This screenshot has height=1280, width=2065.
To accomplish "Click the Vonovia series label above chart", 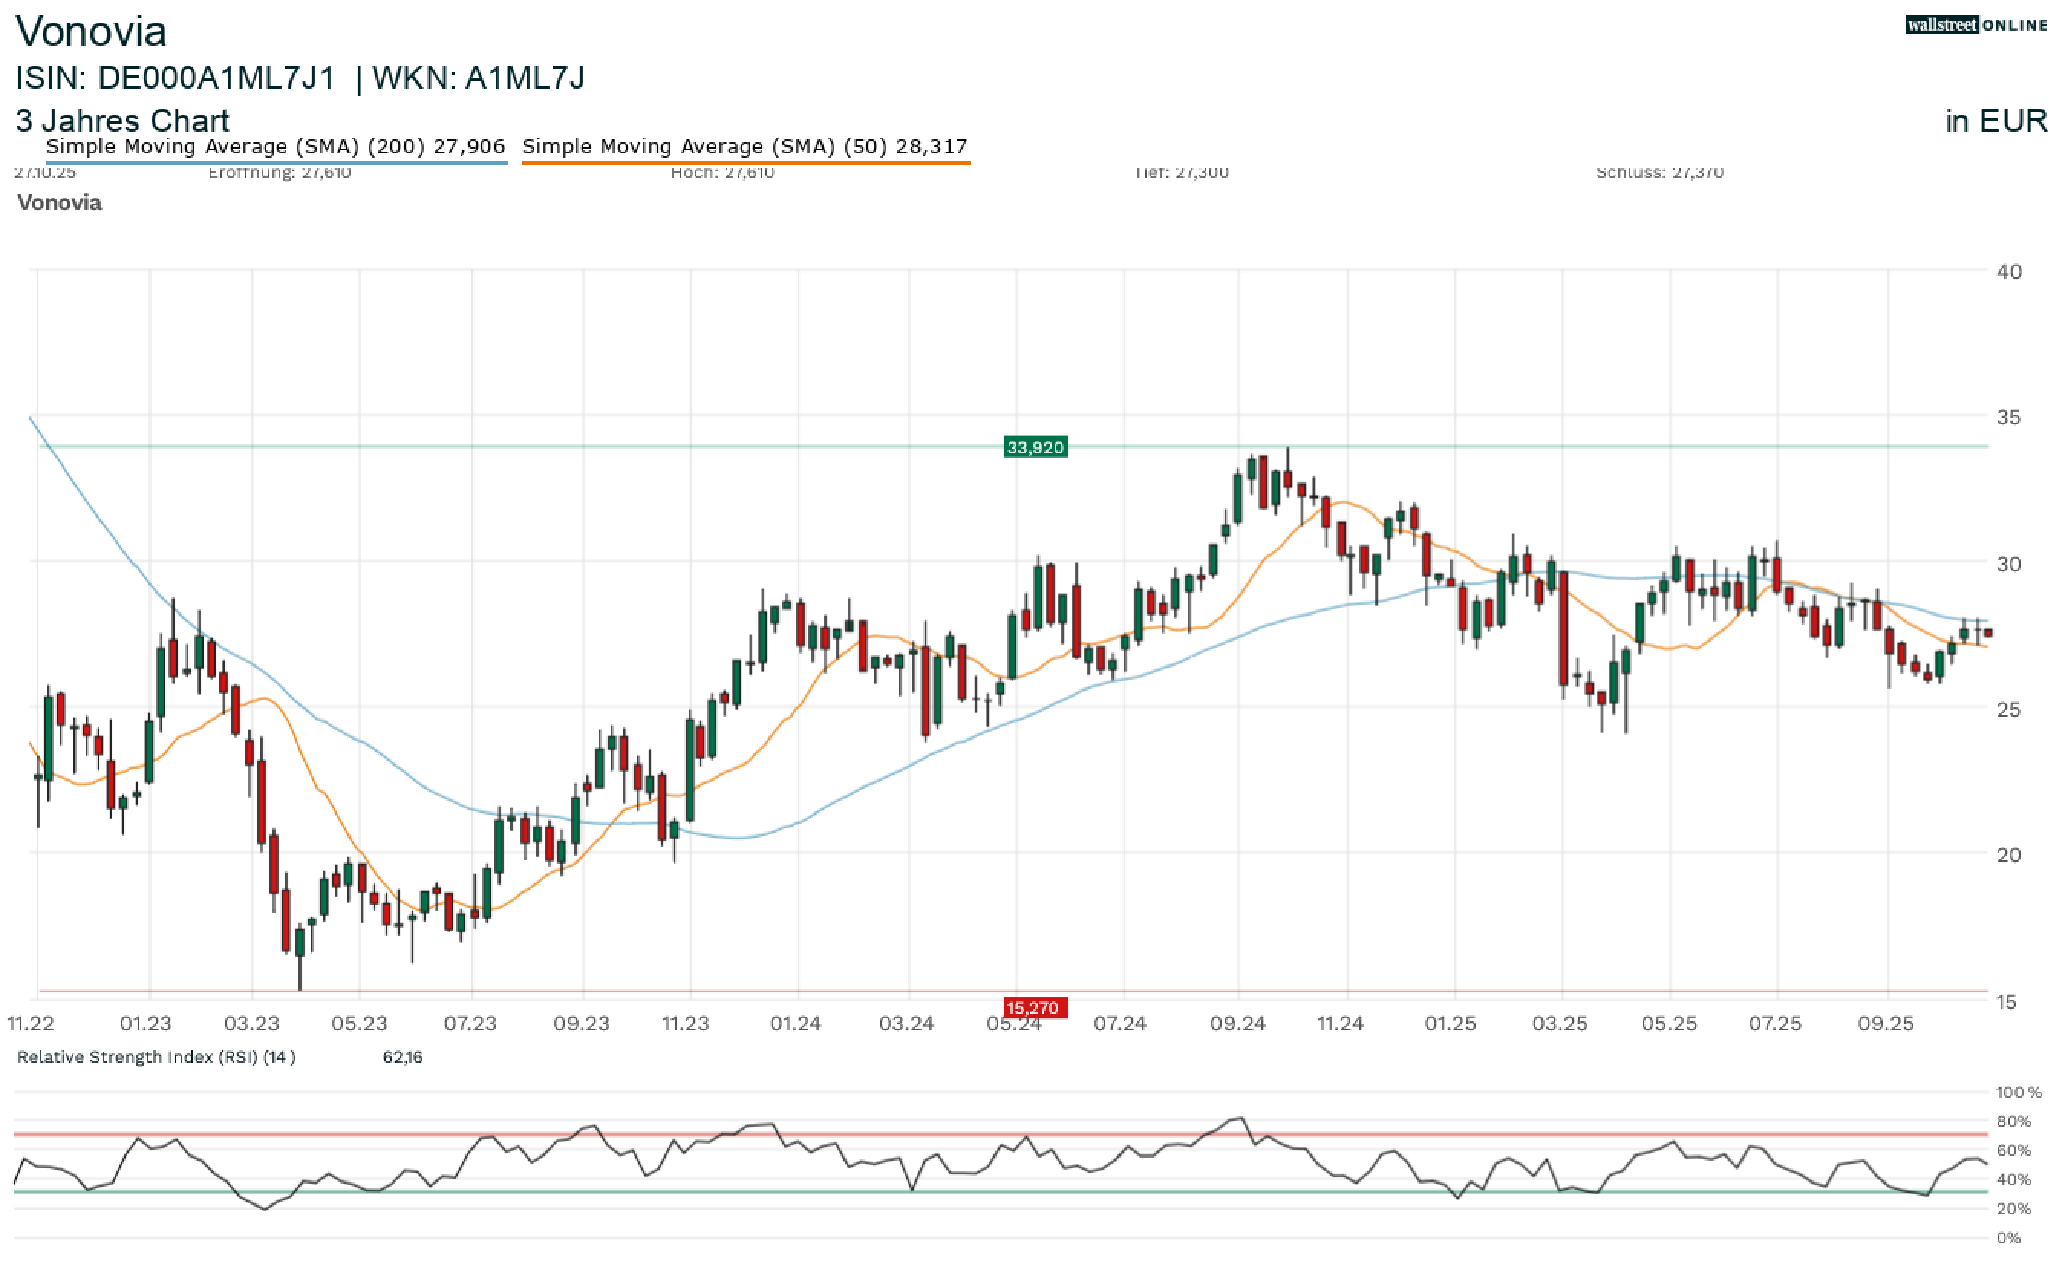I will click(59, 203).
